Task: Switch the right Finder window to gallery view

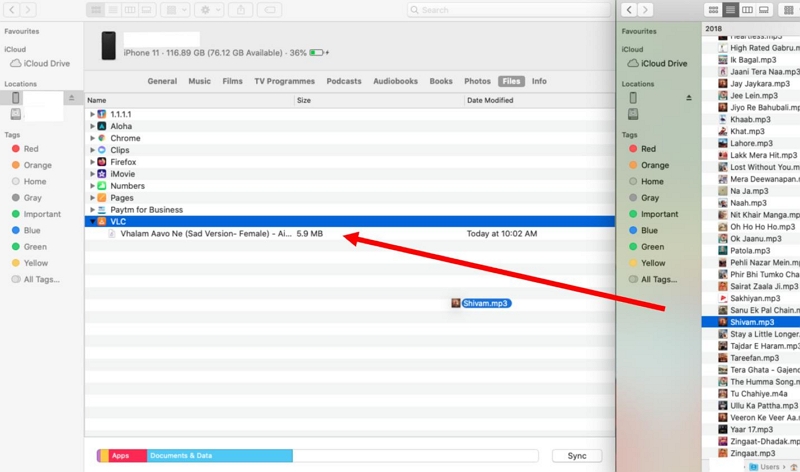Action: point(764,10)
